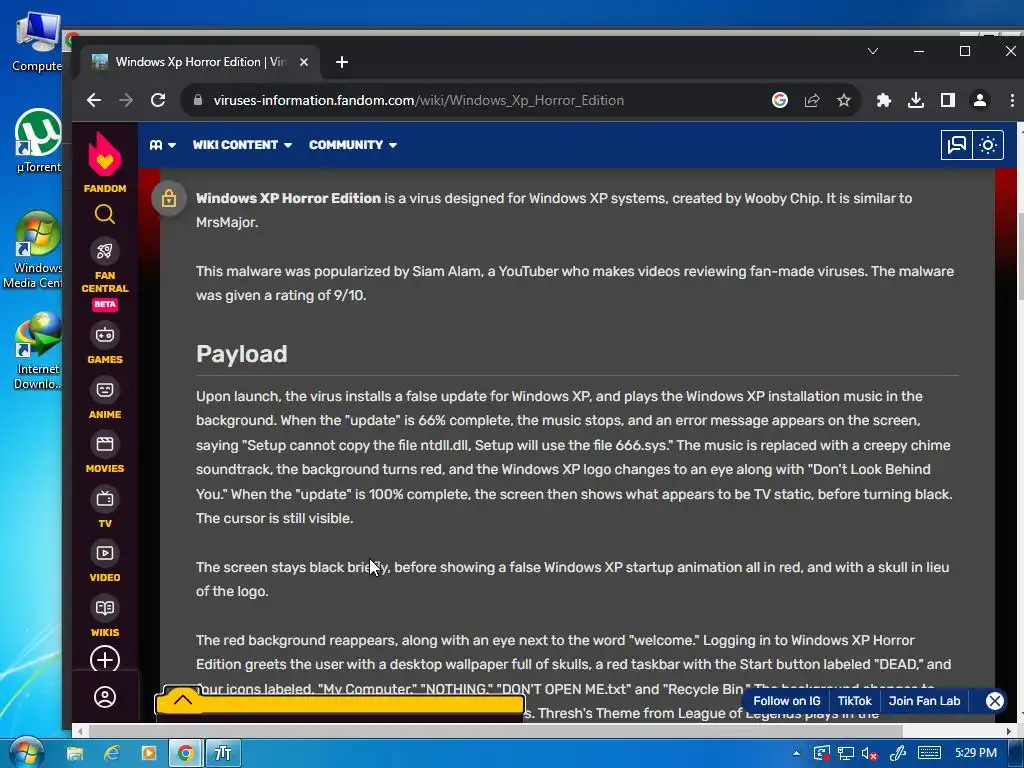Click the horizontal scrollbar
This screenshot has width=1024, height=768.
[495, 731]
